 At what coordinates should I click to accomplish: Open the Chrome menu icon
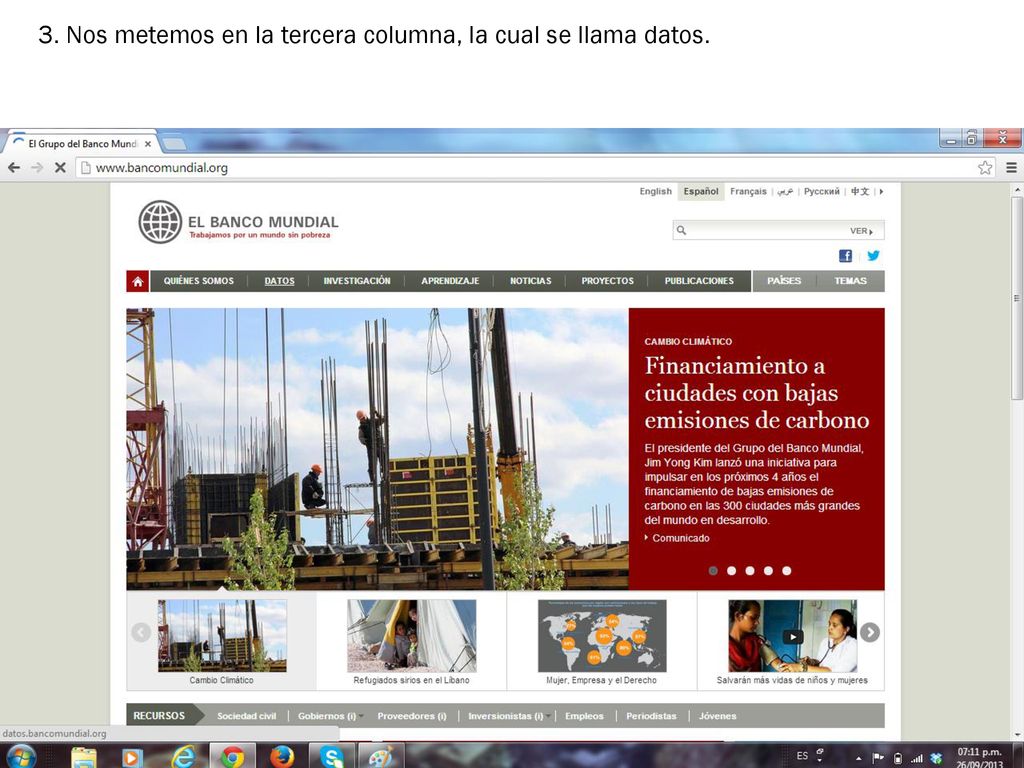point(1011,168)
